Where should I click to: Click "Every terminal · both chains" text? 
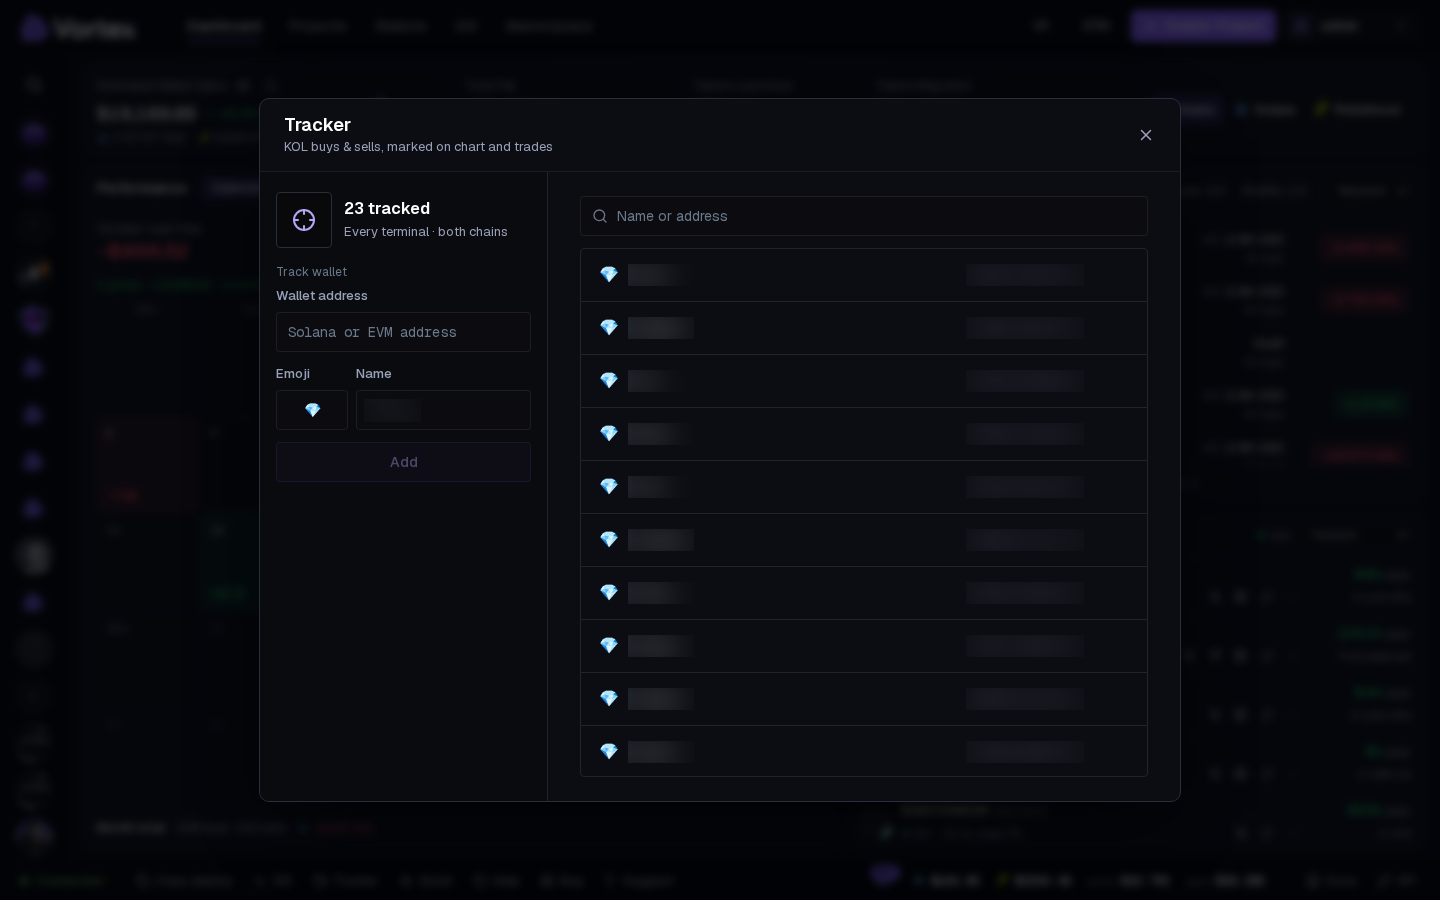(426, 232)
